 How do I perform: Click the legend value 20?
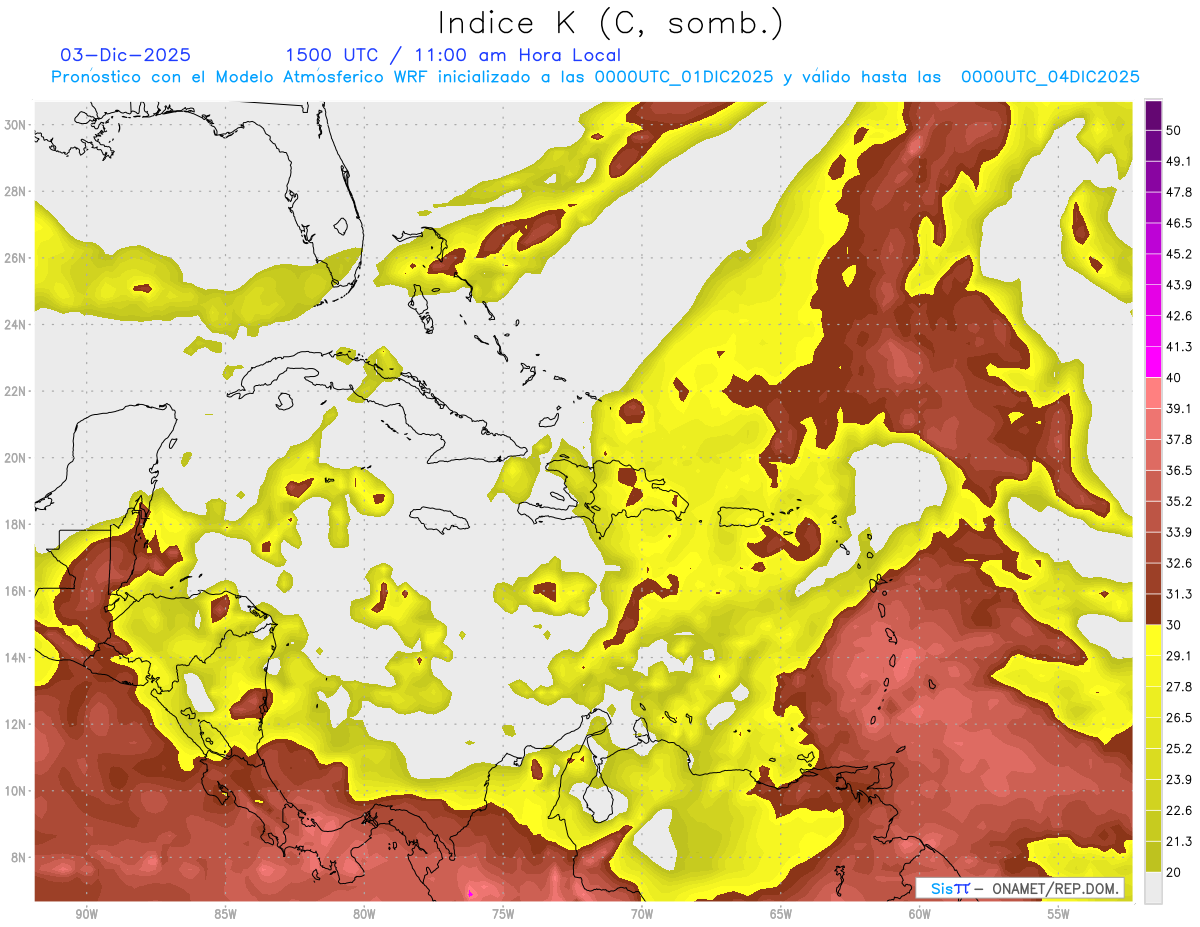point(1175,872)
